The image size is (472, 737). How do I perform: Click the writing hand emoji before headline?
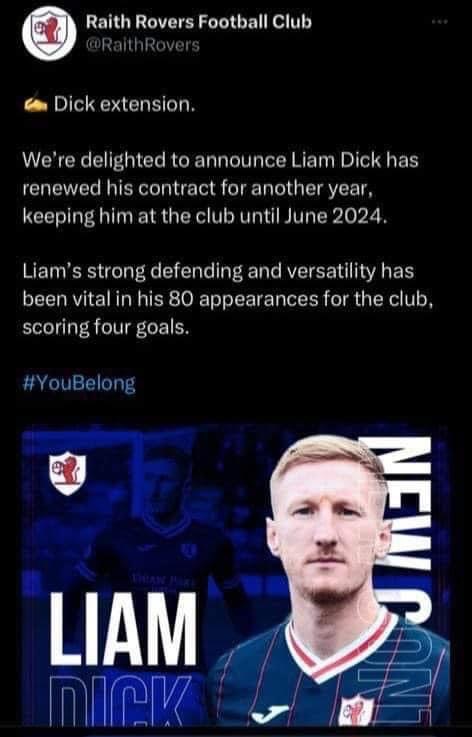pos(35,105)
